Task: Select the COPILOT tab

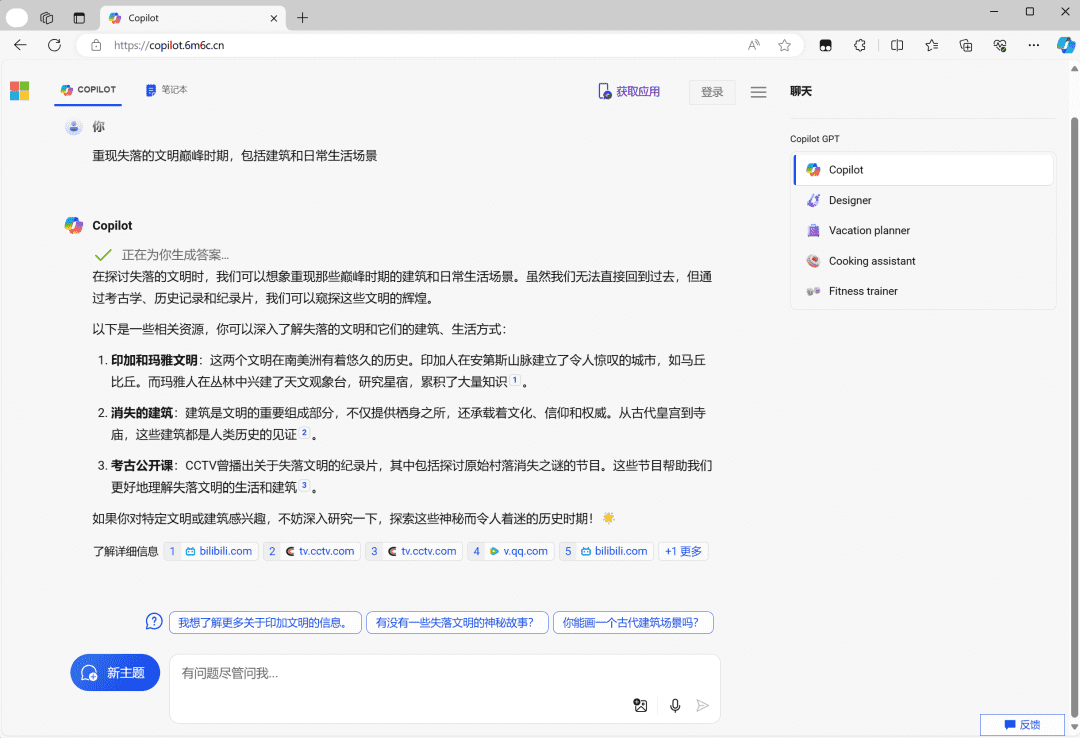Action: [x=88, y=89]
